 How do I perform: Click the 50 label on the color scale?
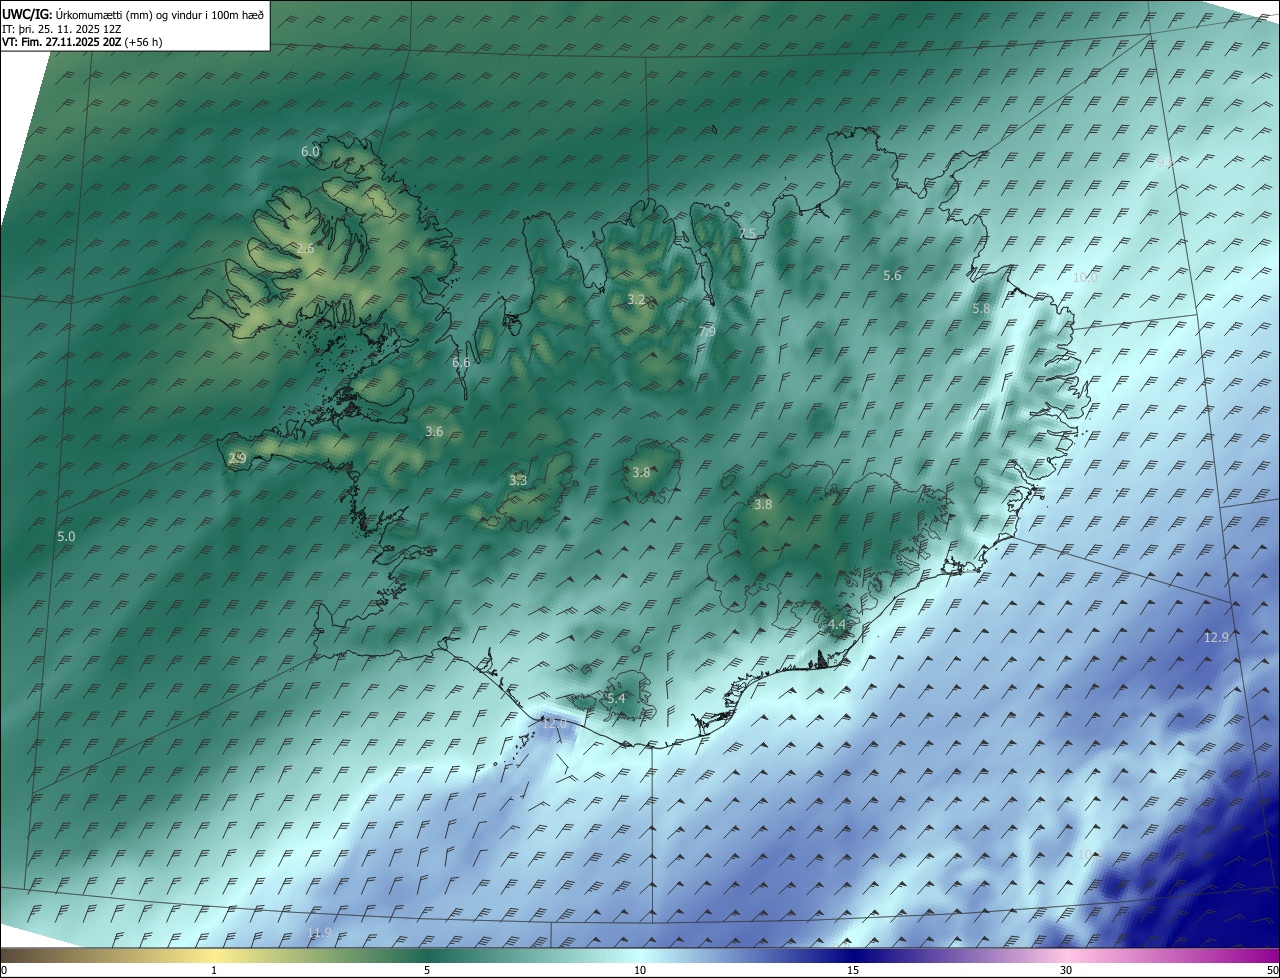1272,970
